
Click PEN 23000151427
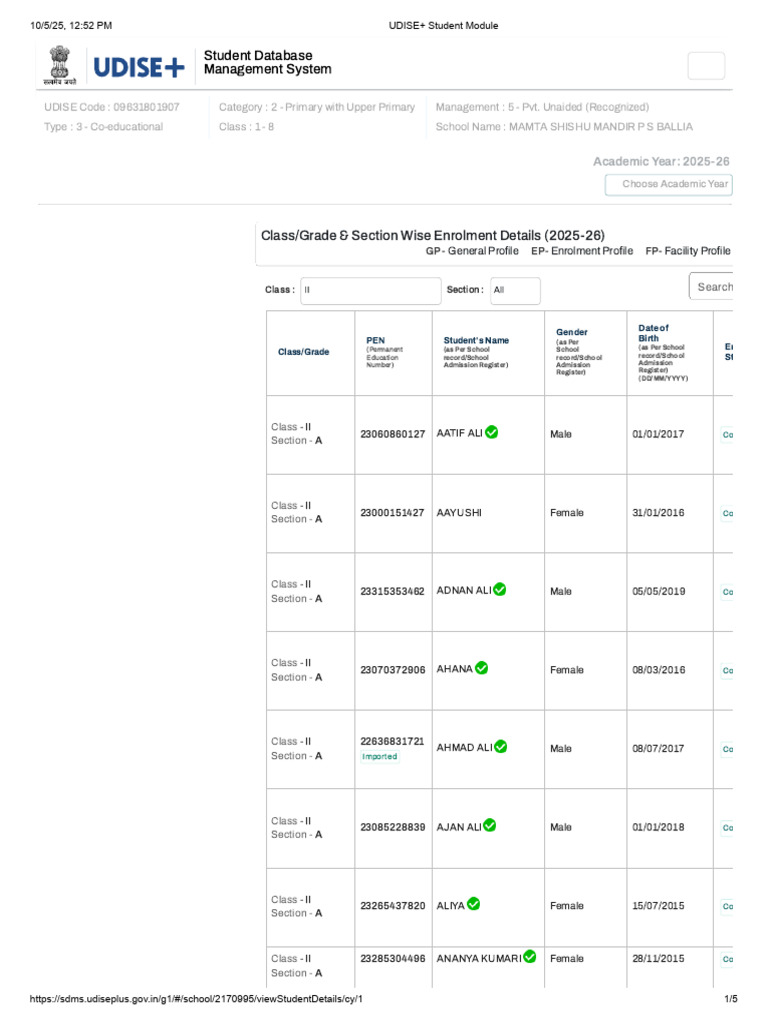[x=392, y=513]
